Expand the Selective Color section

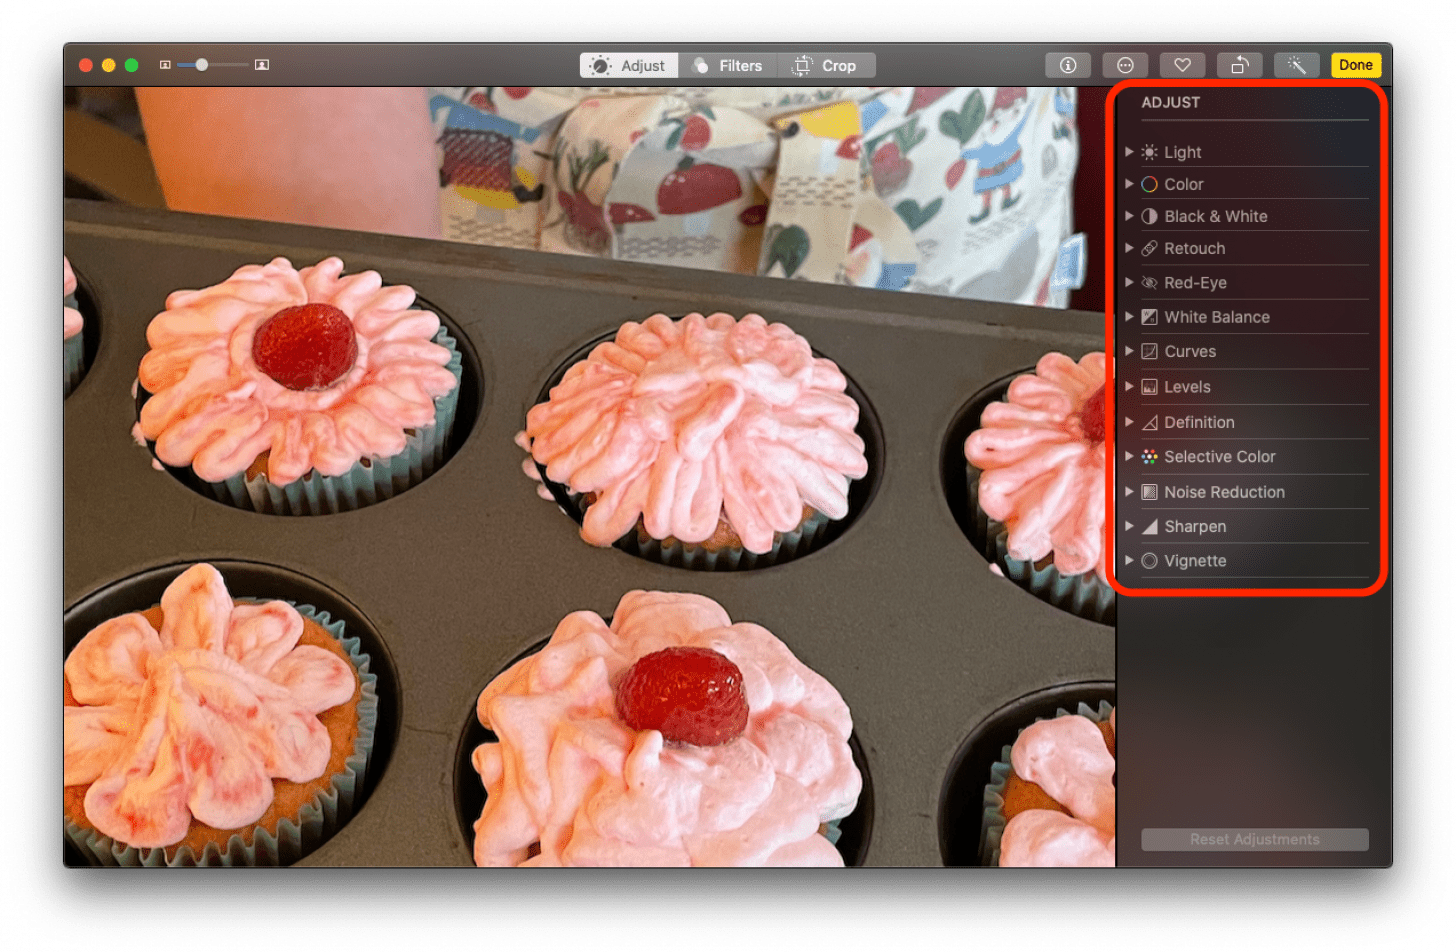1130,456
